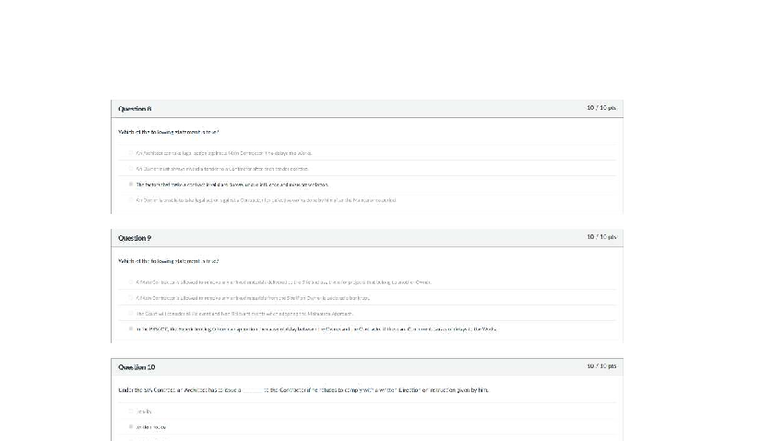
Task: Click the "Question 10" heading
Action: pos(136,367)
